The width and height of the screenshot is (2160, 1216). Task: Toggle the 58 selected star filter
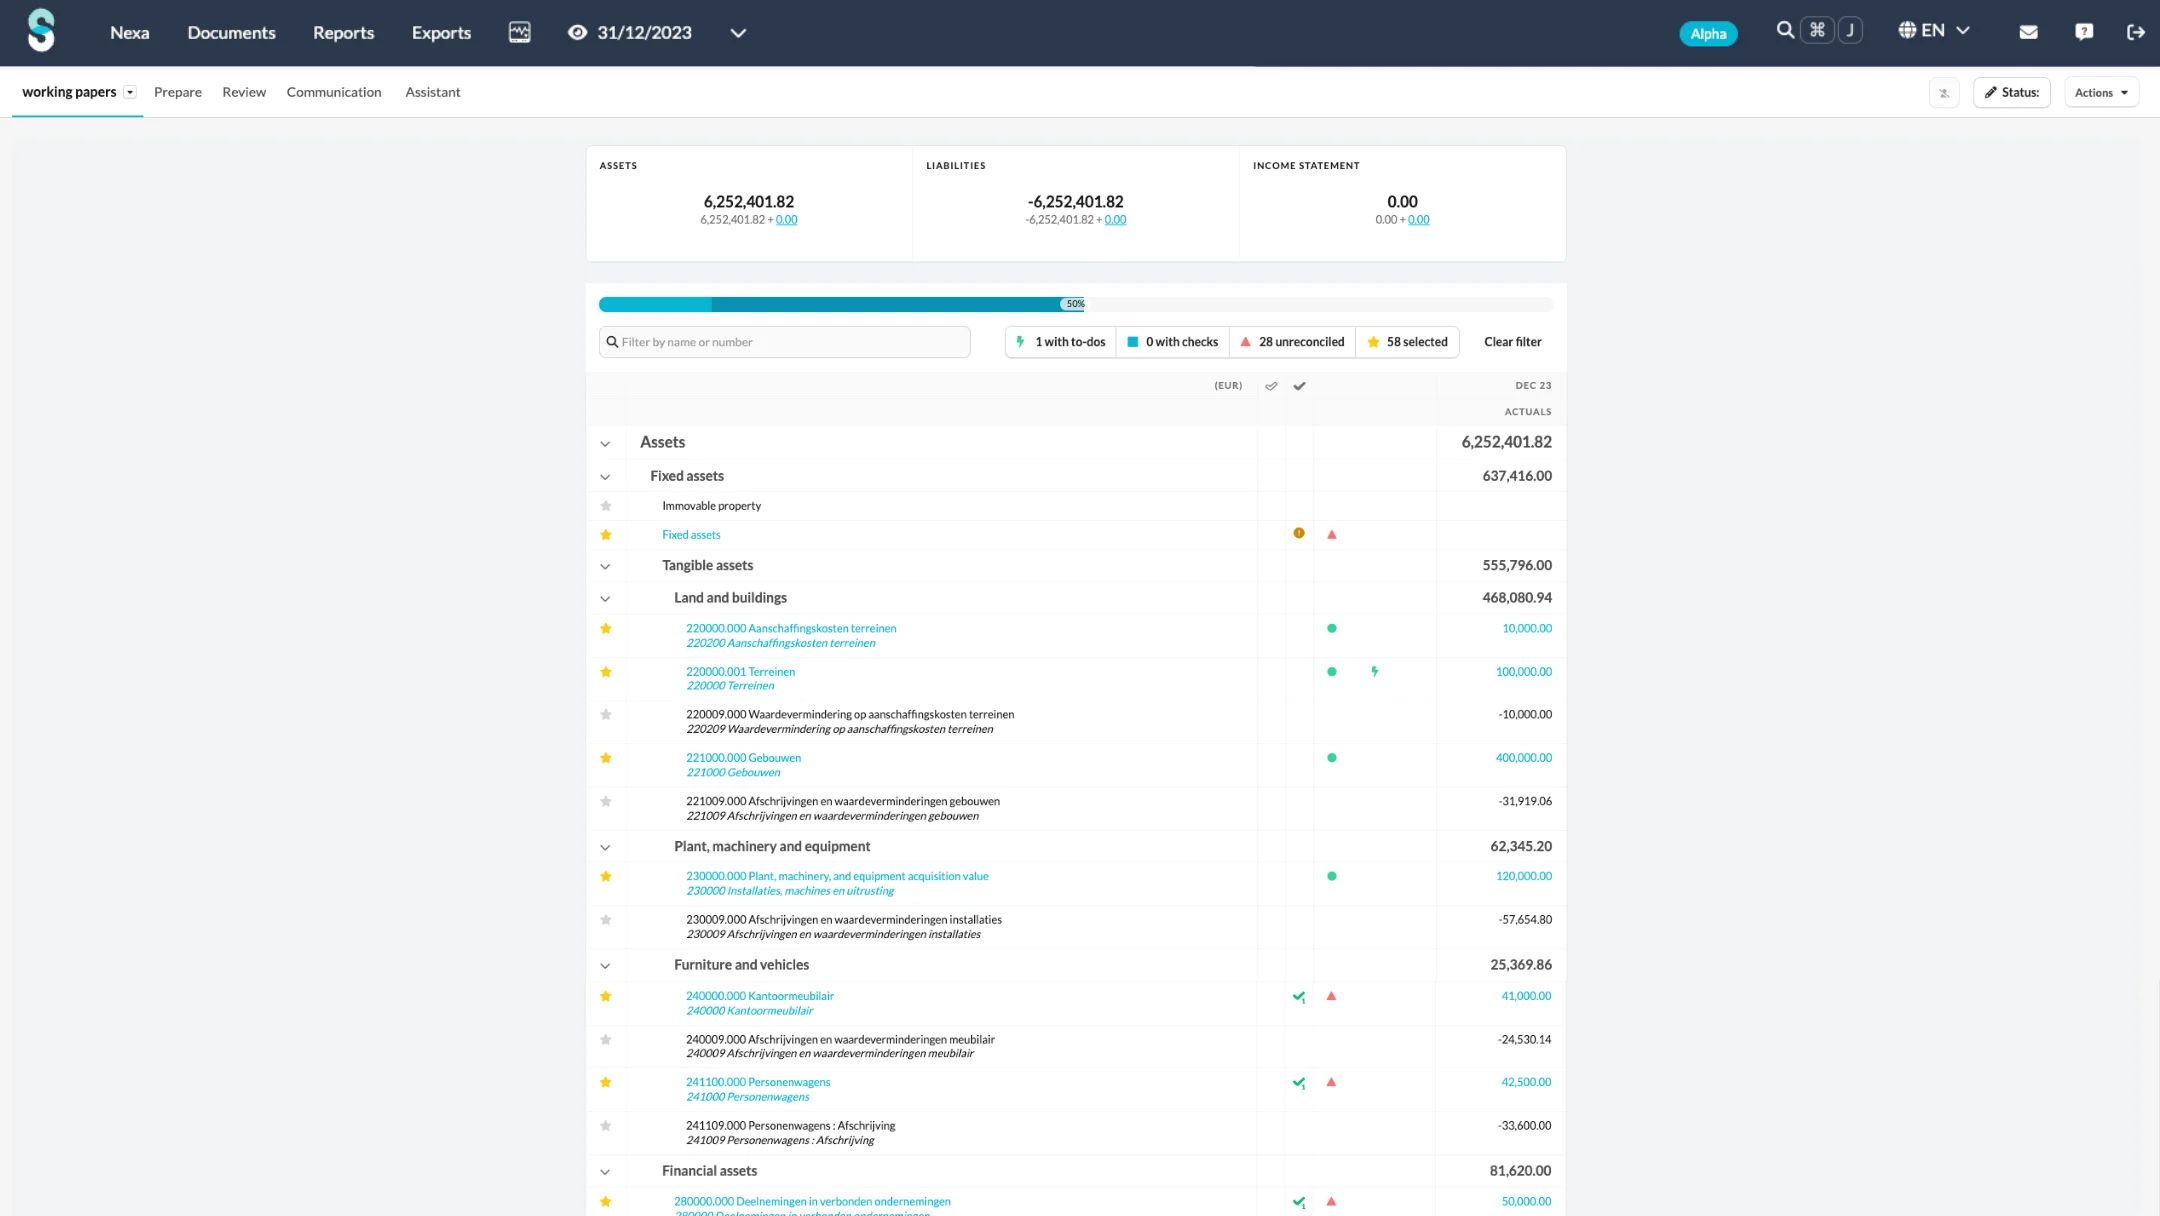pos(1407,342)
